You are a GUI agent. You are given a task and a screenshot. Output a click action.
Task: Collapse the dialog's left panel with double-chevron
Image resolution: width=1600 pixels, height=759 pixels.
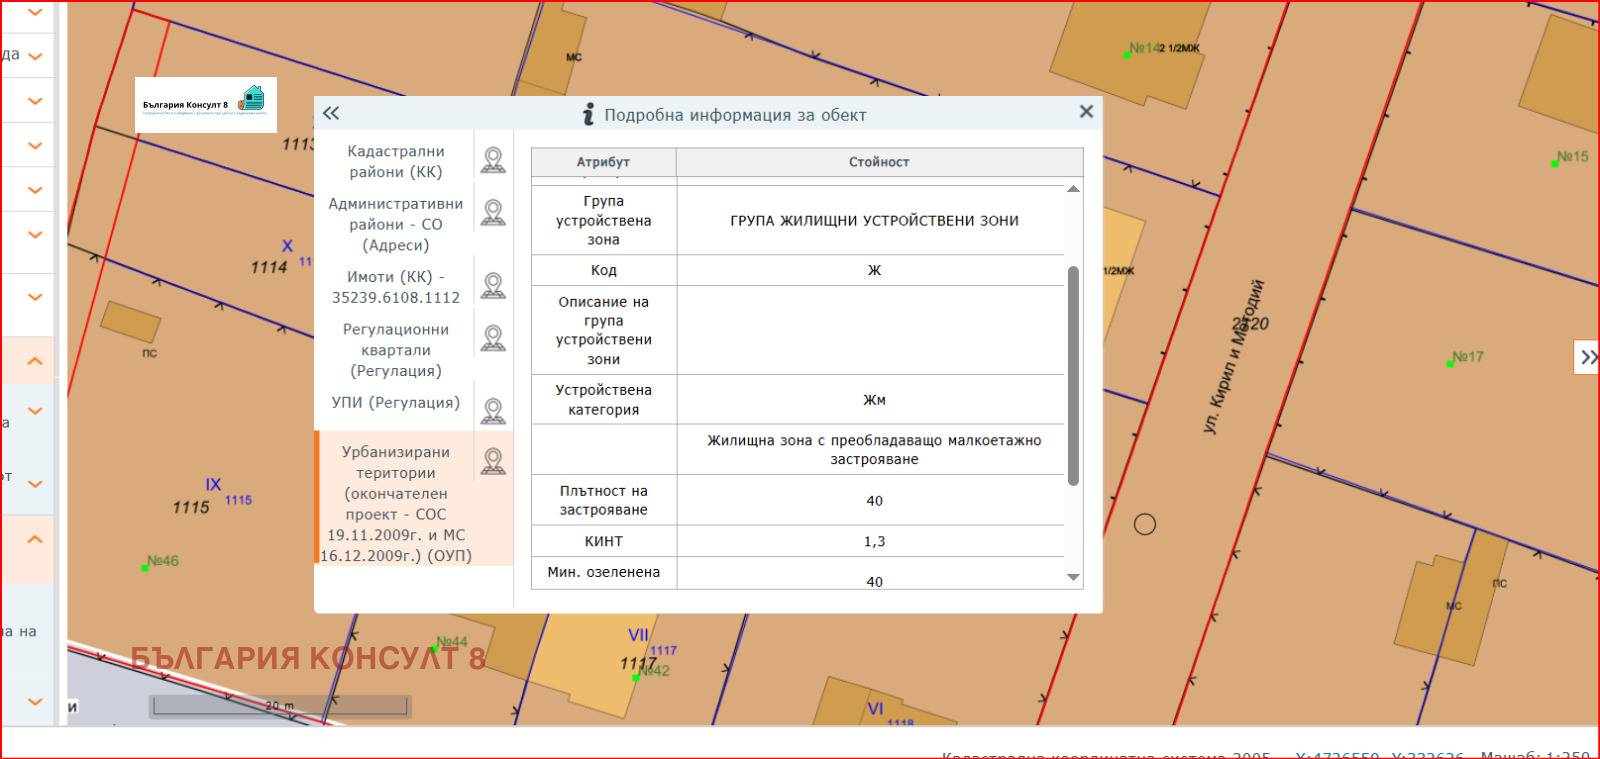(x=331, y=114)
